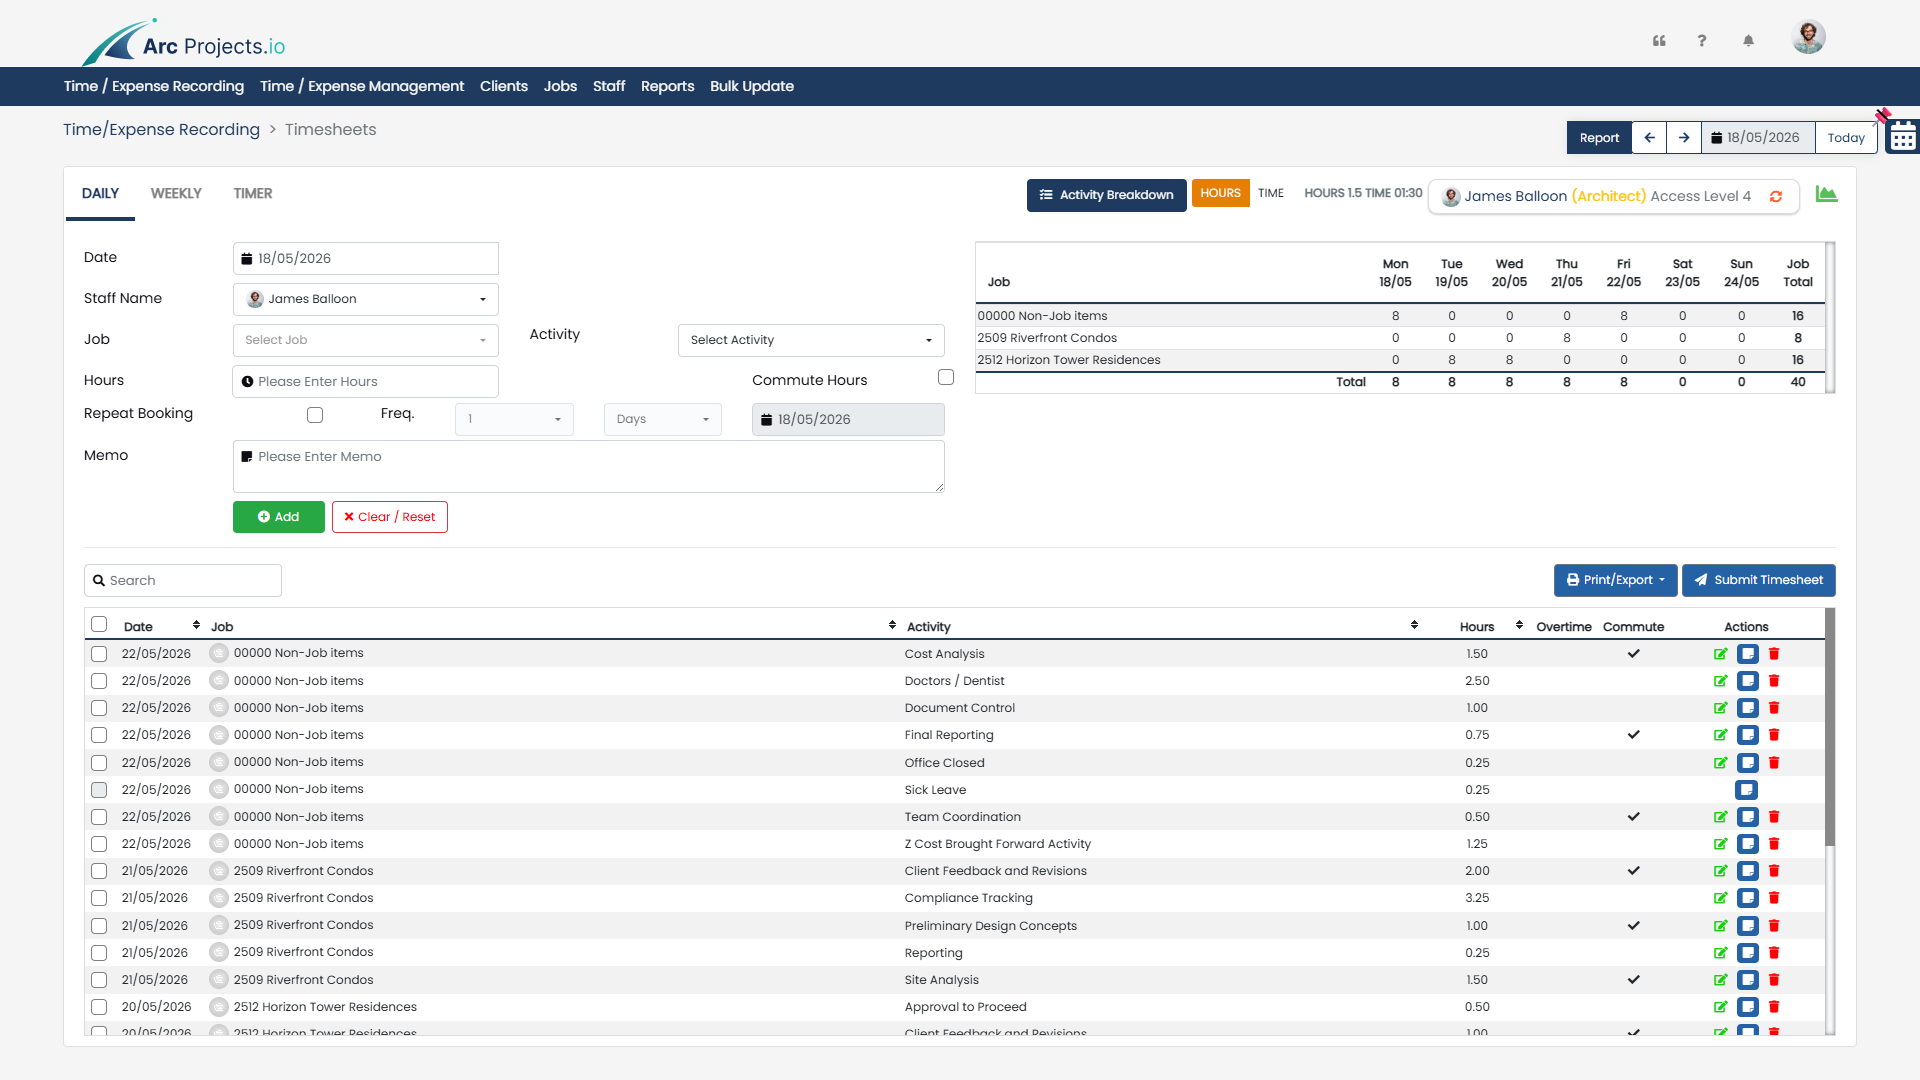Switch to the WEEKLY tab

click(176, 194)
